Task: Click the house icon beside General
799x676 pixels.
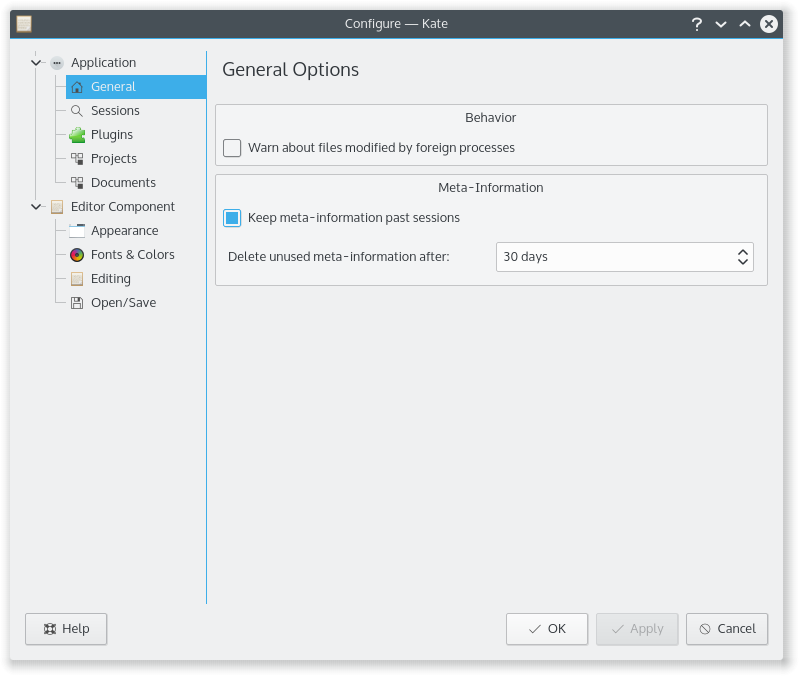Action: pyautogui.click(x=77, y=87)
